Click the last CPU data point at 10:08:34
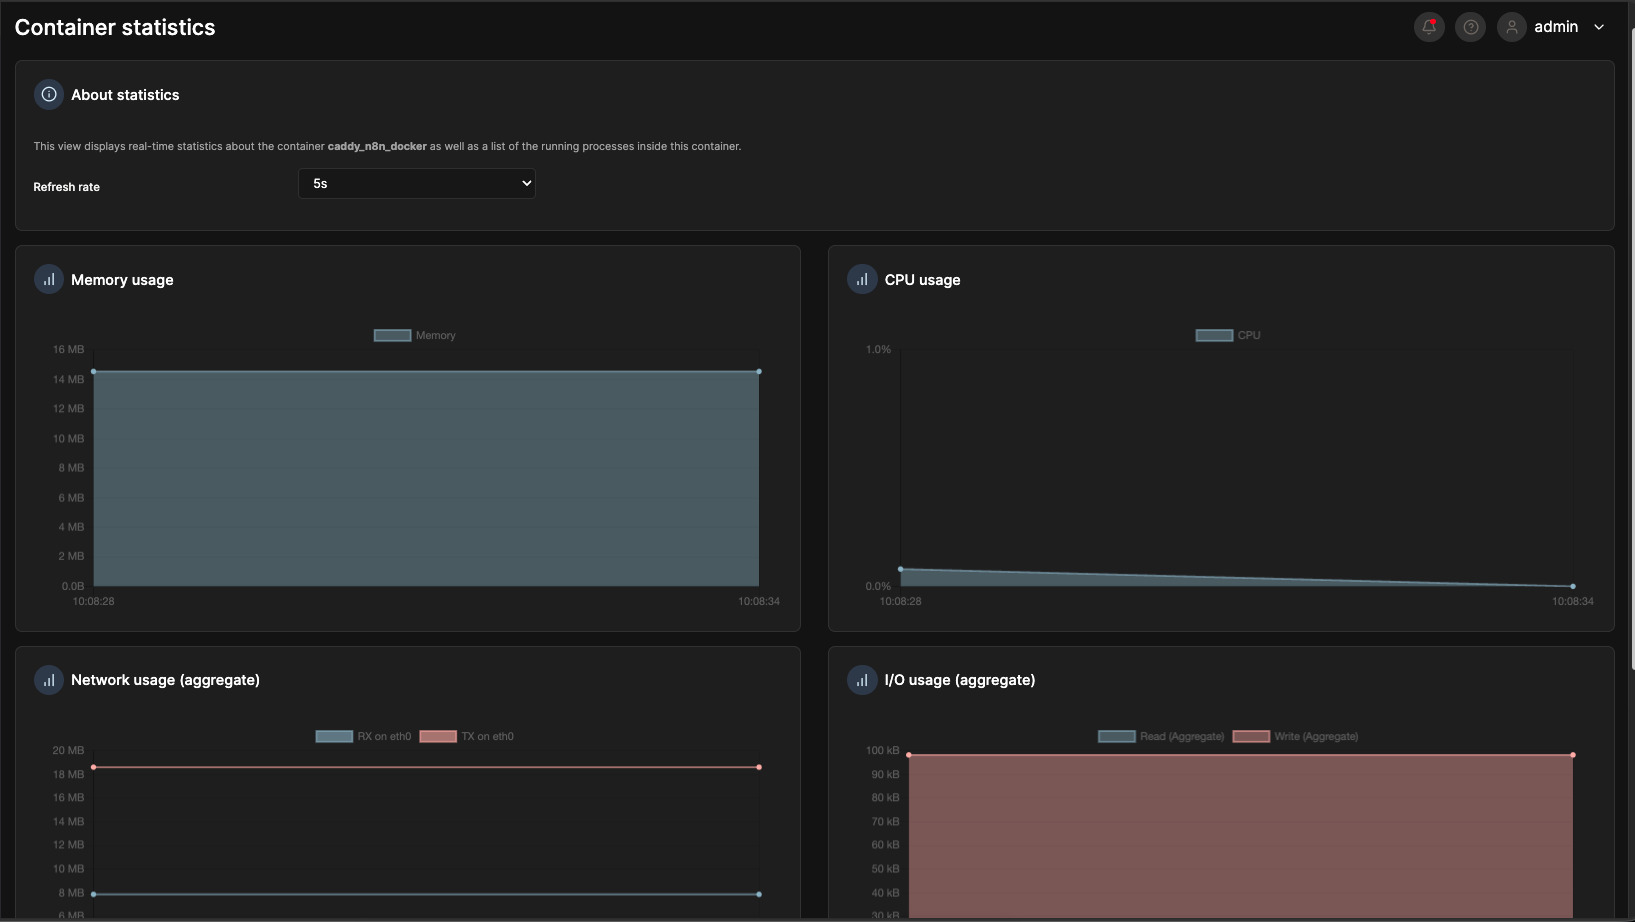1635x922 pixels. 1573,586
